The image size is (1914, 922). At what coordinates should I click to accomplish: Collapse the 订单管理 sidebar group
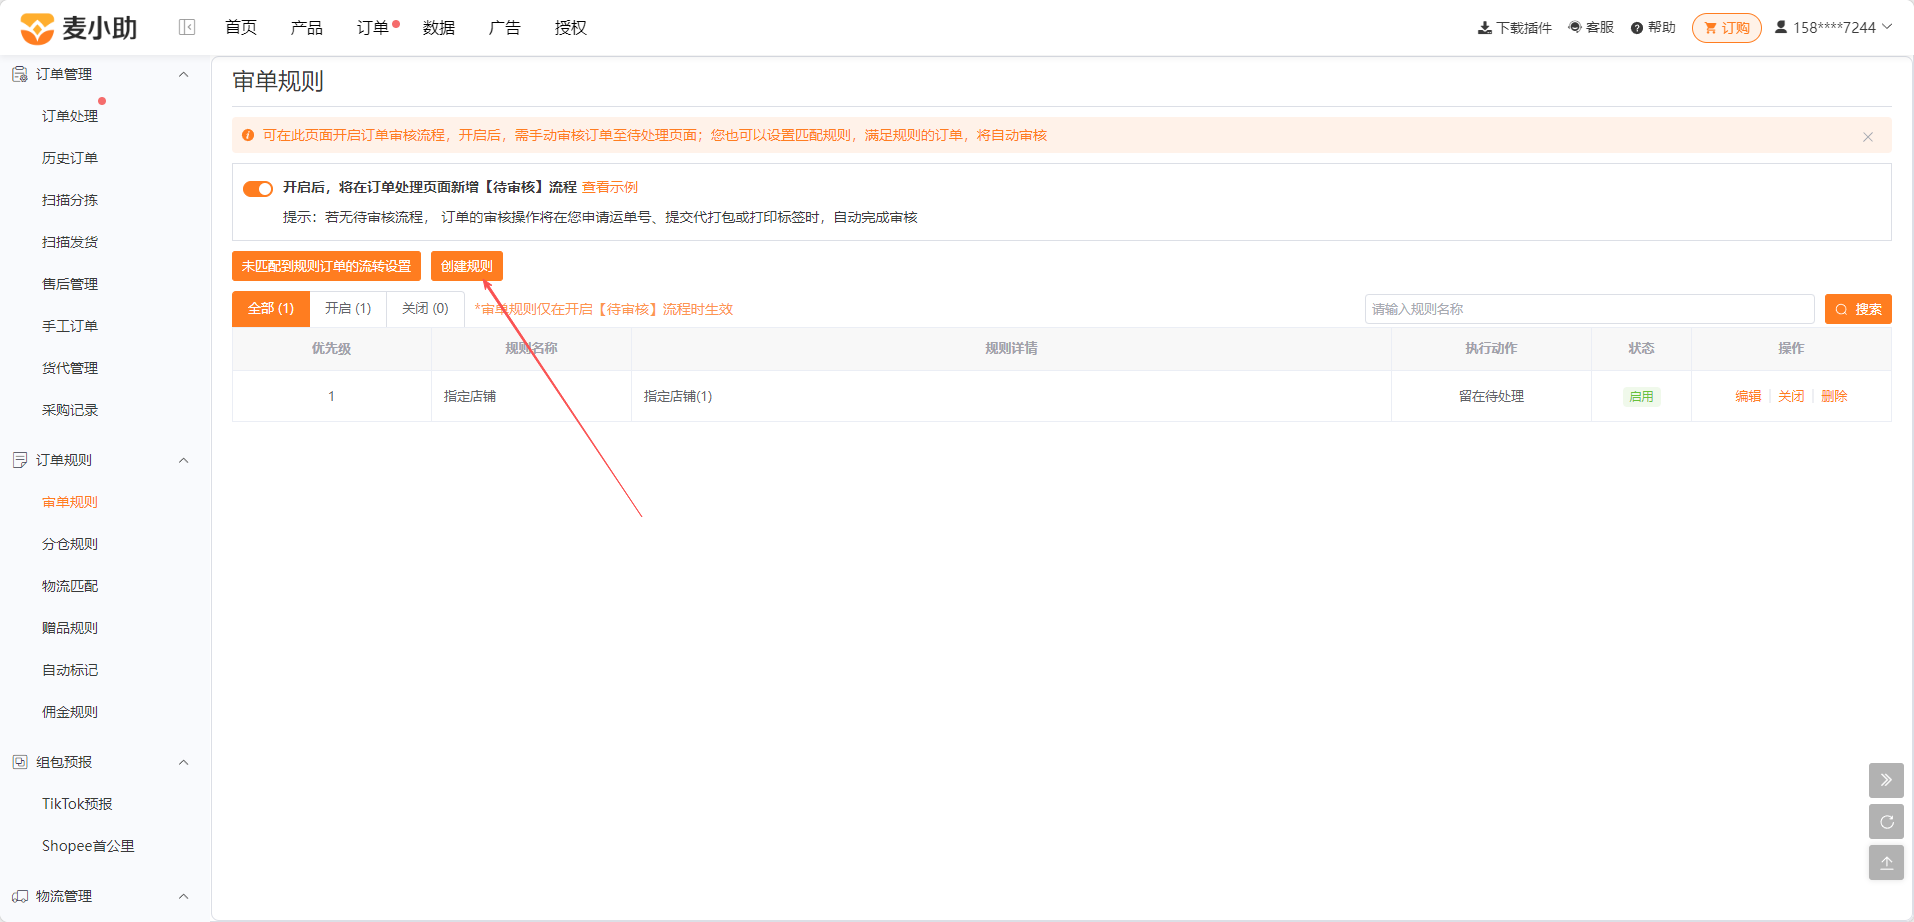[x=183, y=74]
